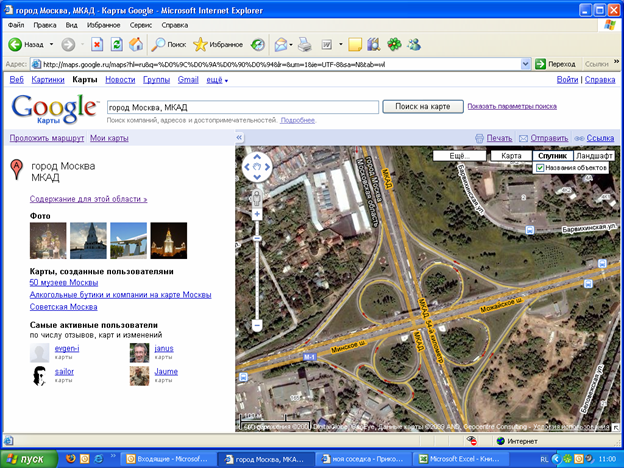The width and height of the screenshot is (625, 469).
Task: Click the Messenger people toolbar icon
Action: pos(414,44)
